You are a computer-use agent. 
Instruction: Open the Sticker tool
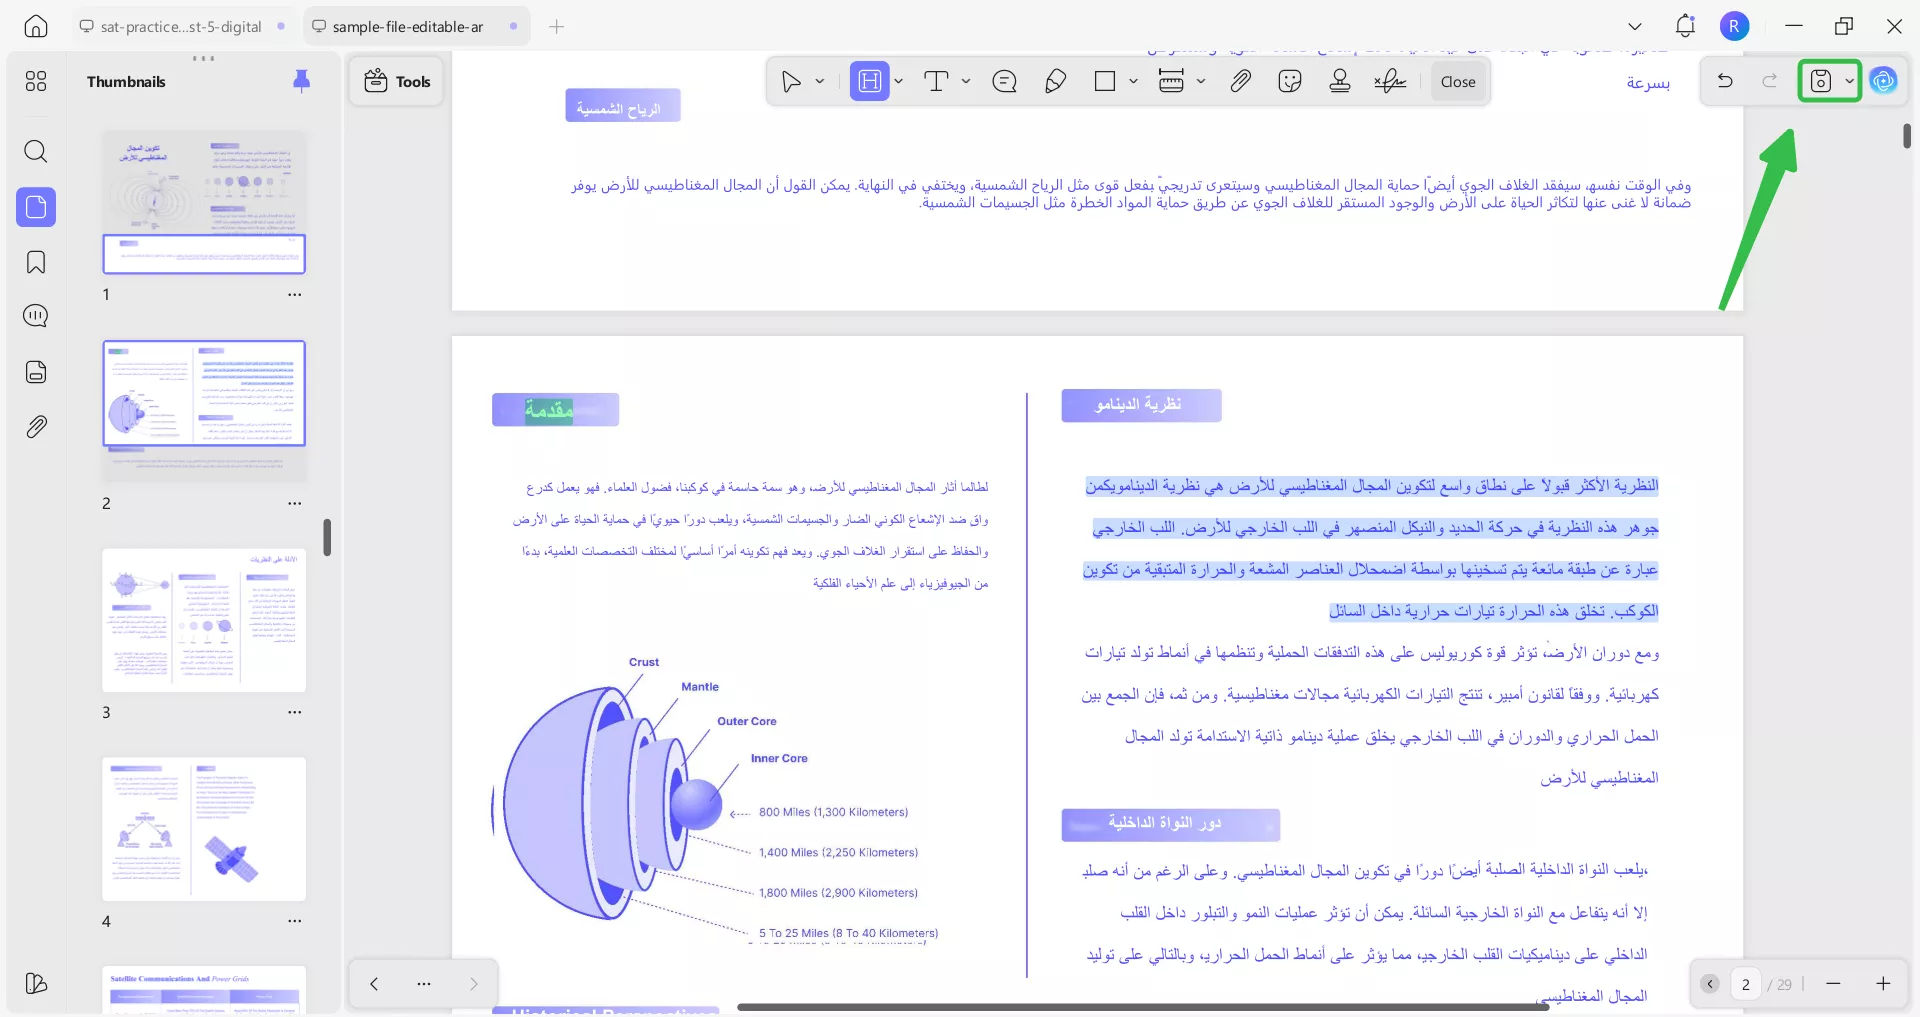click(1290, 81)
